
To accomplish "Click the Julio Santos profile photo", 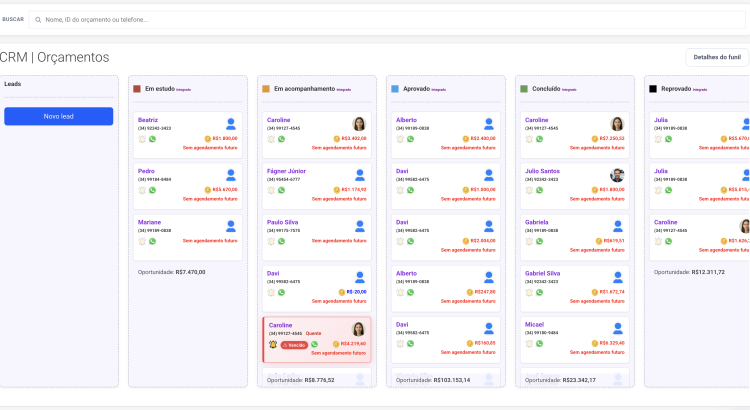I will [x=617, y=175].
